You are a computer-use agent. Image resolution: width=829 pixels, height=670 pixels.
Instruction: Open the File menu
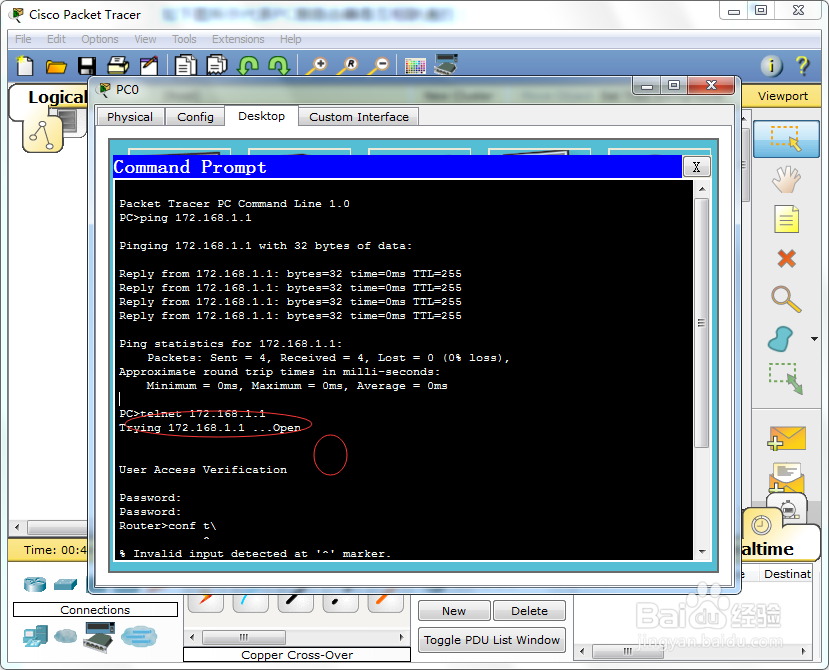[x=23, y=39]
